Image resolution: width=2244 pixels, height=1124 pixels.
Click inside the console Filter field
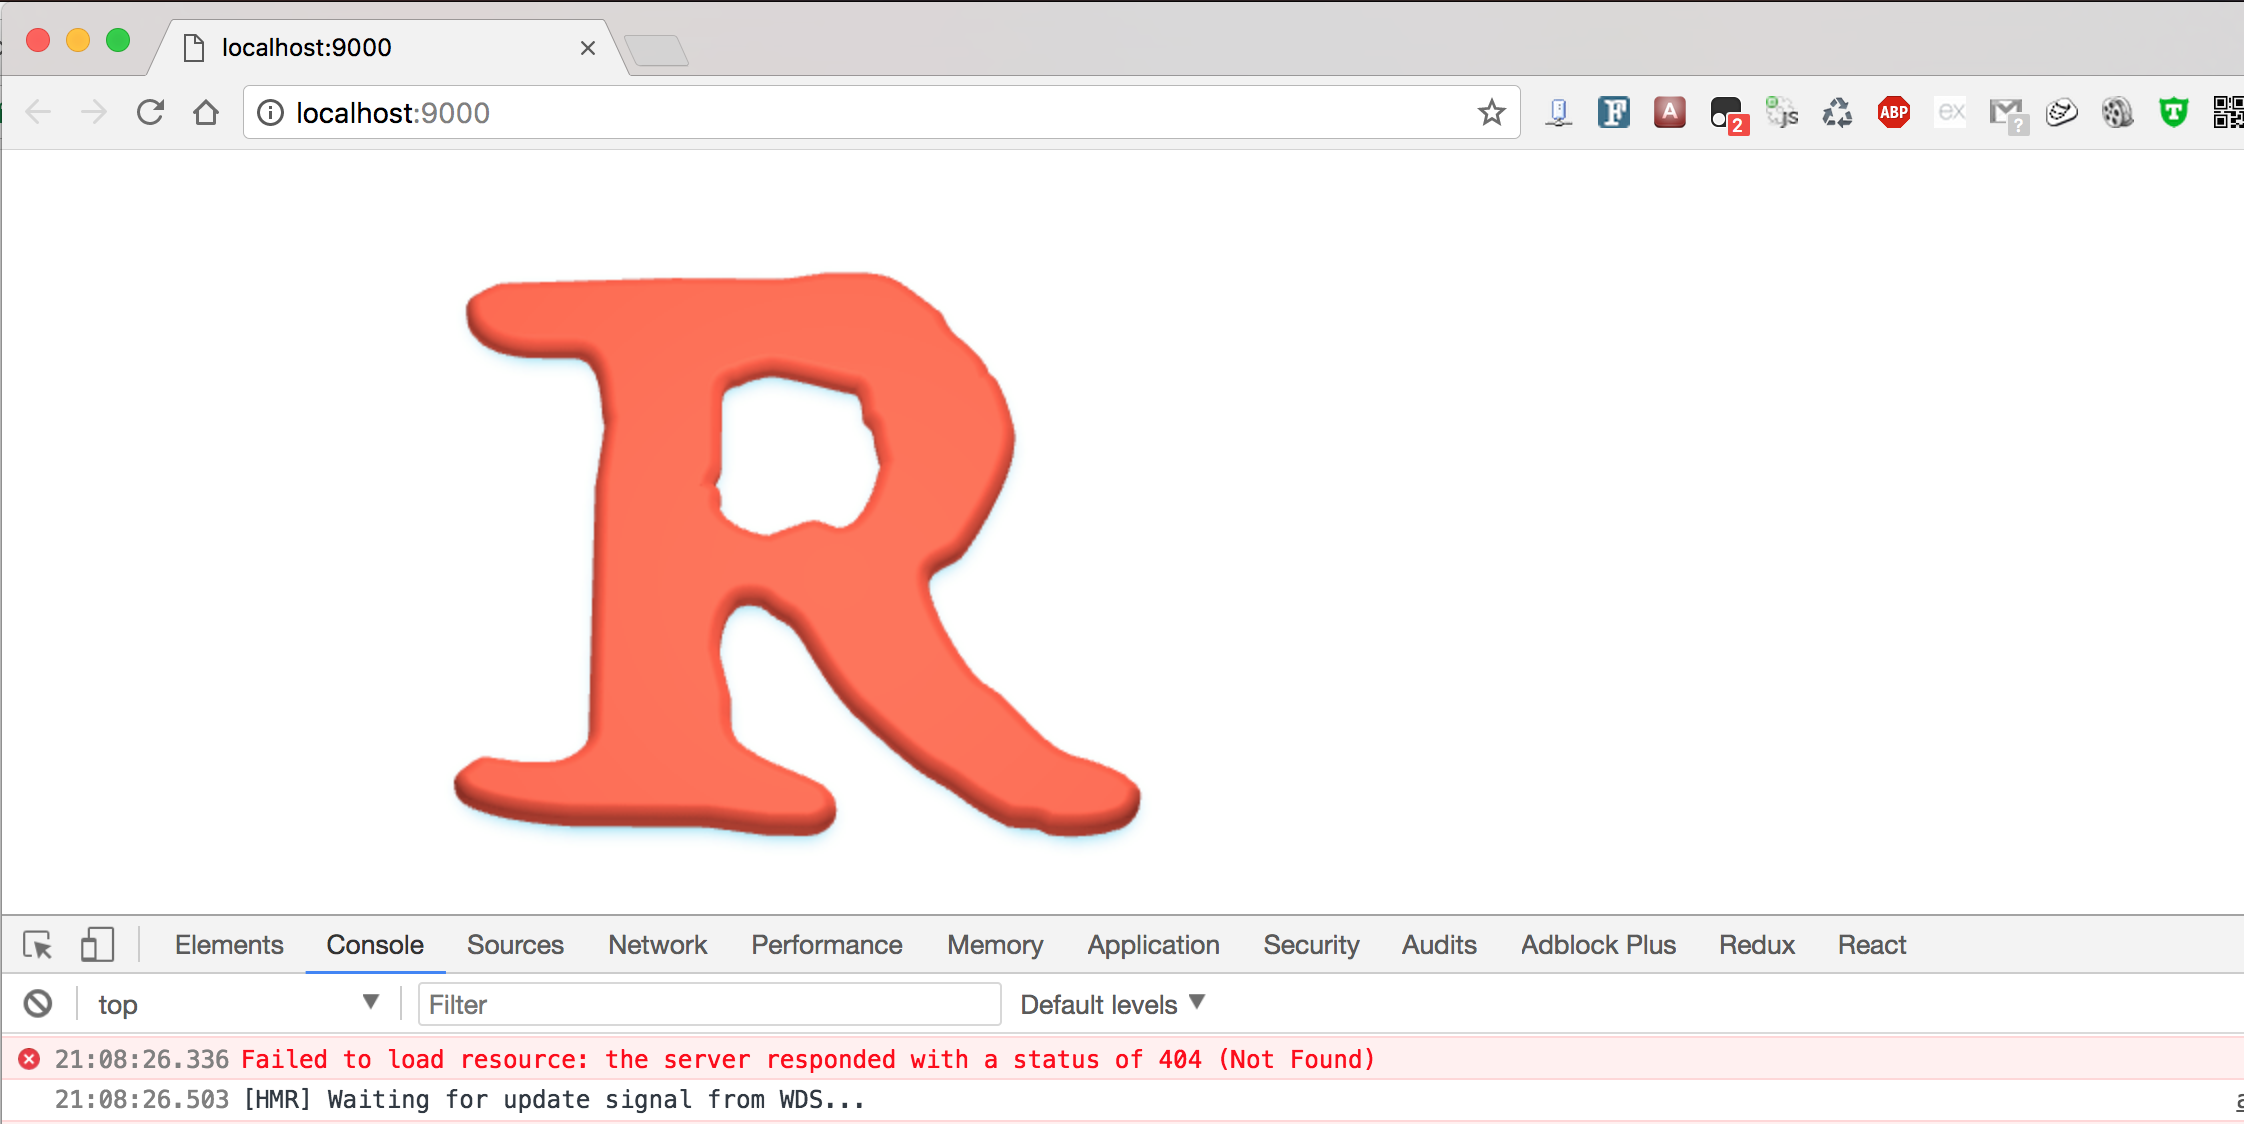coord(709,1004)
